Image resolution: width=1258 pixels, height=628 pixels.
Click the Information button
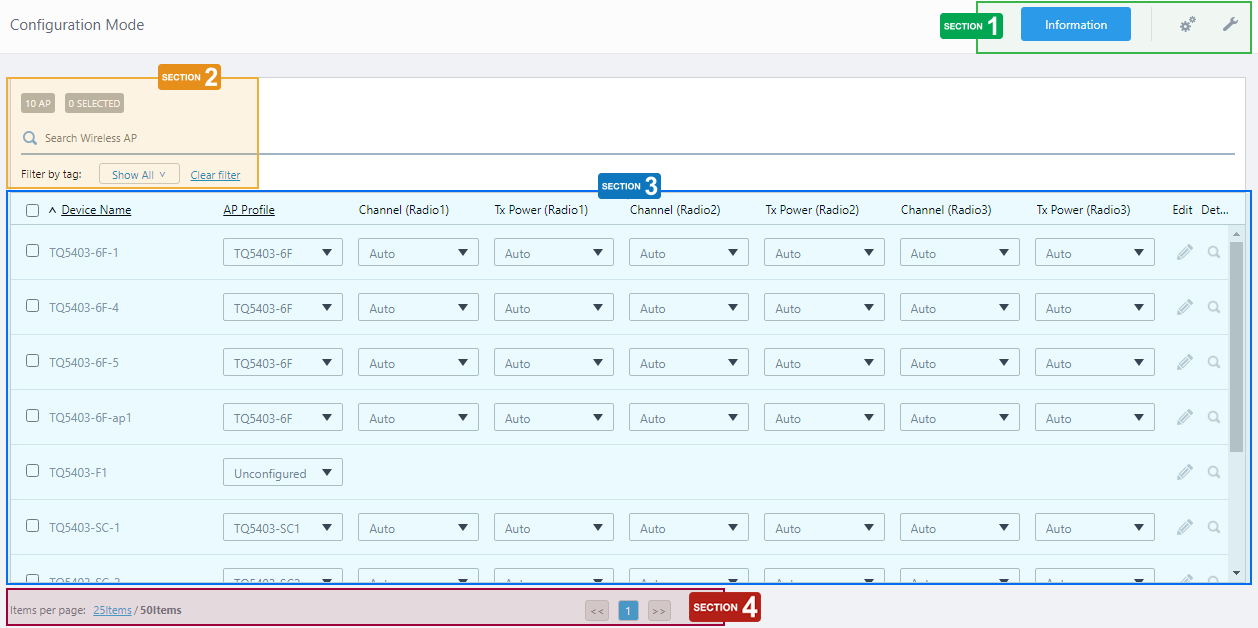(x=1075, y=25)
